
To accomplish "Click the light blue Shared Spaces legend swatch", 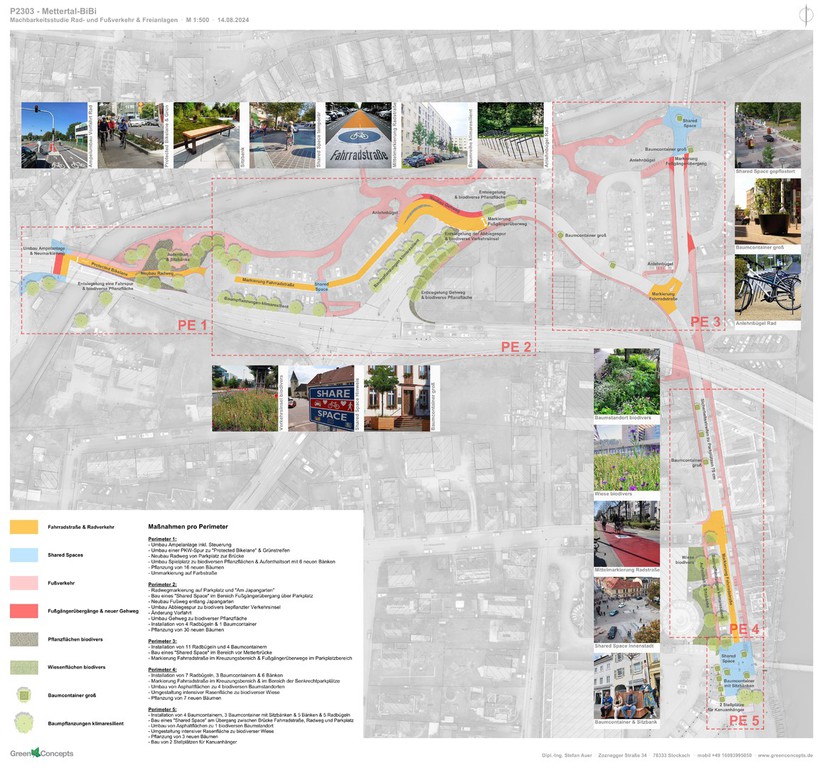I will (x=25, y=554).
